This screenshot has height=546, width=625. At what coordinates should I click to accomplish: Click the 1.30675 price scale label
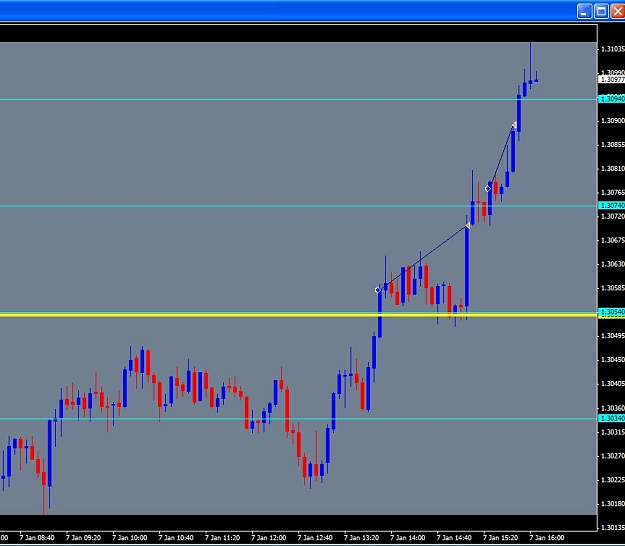(613, 240)
